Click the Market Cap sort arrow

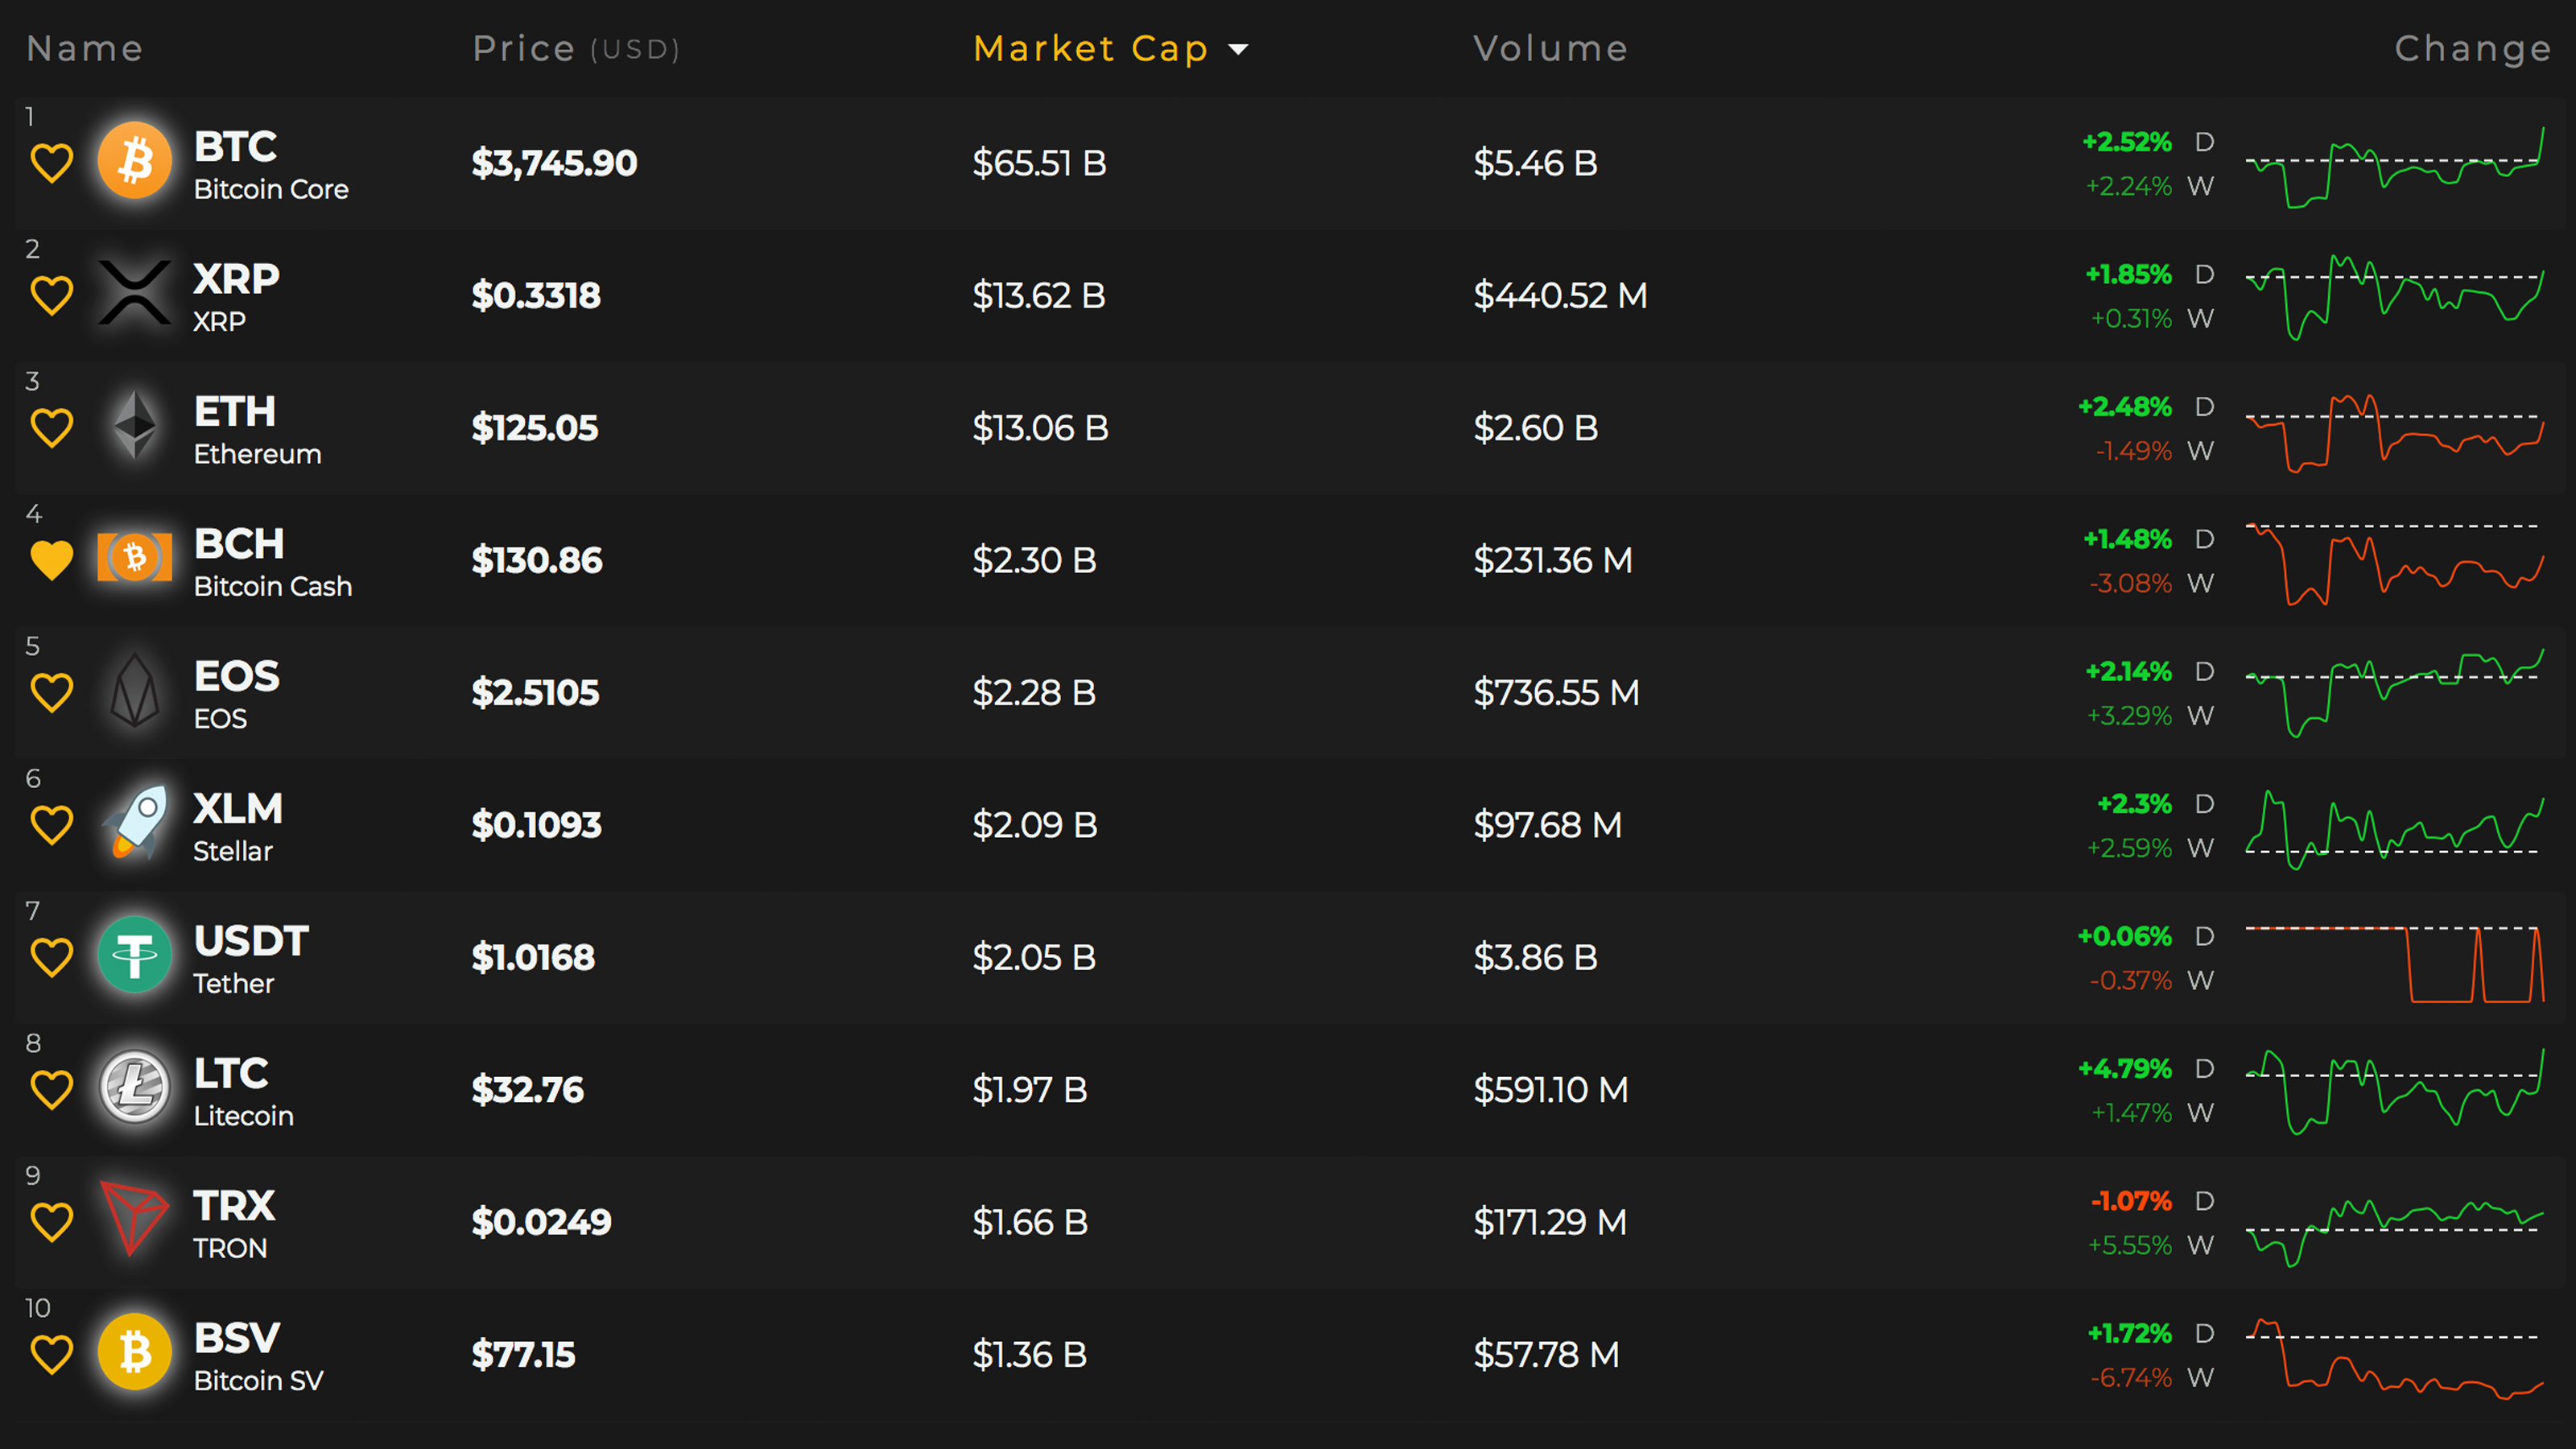pyautogui.click(x=1238, y=49)
